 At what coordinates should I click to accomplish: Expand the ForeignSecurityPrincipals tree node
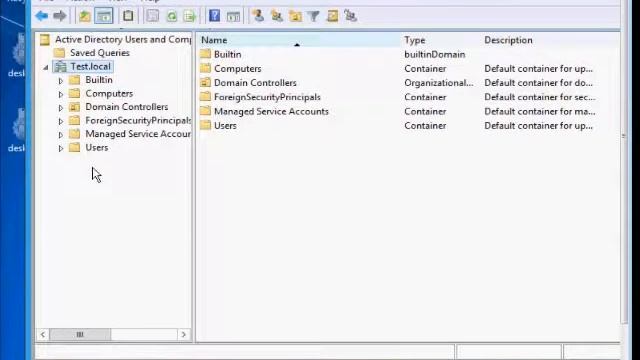[61, 121]
